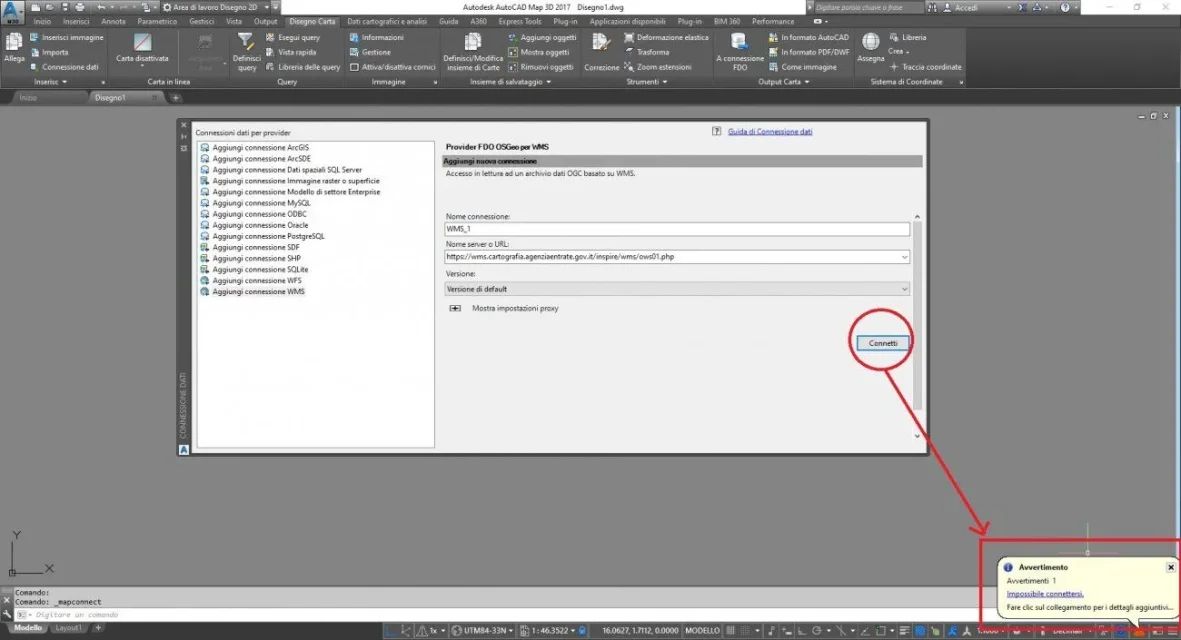Click Come immagine output tool
Image resolution: width=1181 pixels, height=640 pixels.
click(802, 67)
